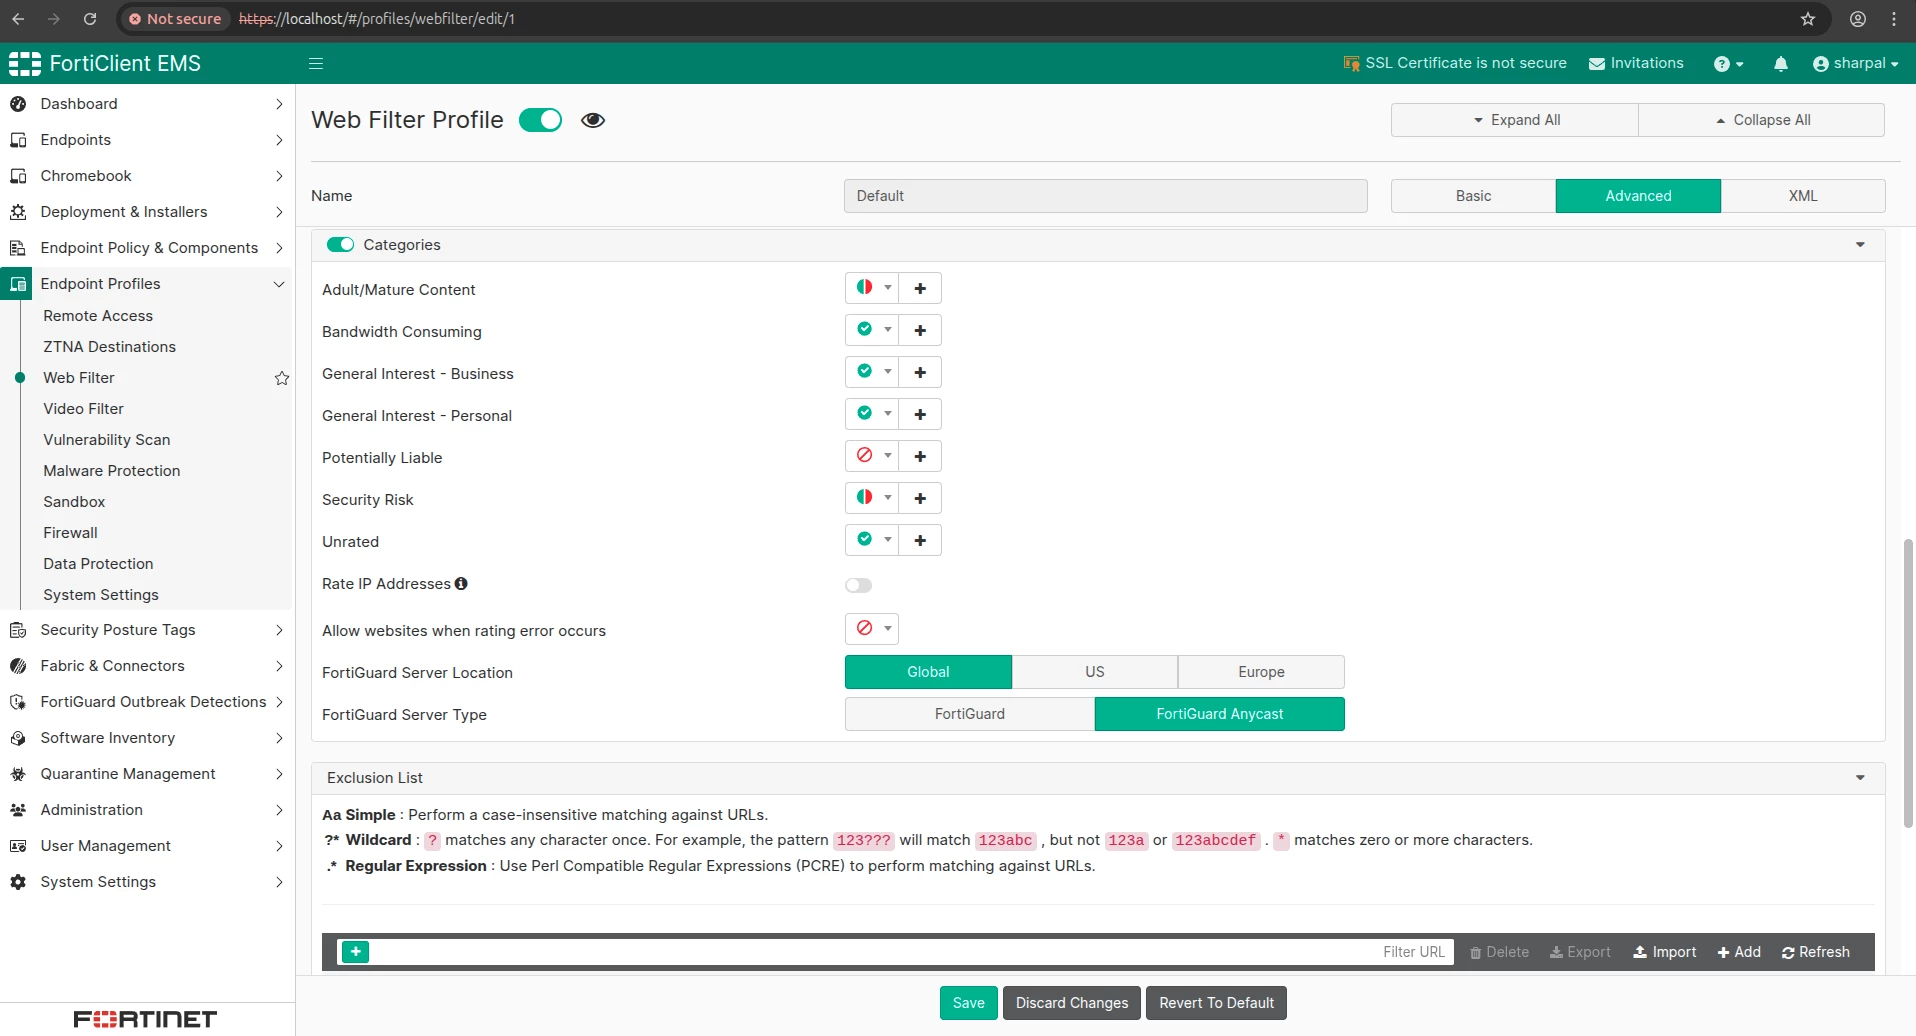Open General Interest - Personal action dropdown
This screenshot has width=1916, height=1036.
tap(872, 415)
